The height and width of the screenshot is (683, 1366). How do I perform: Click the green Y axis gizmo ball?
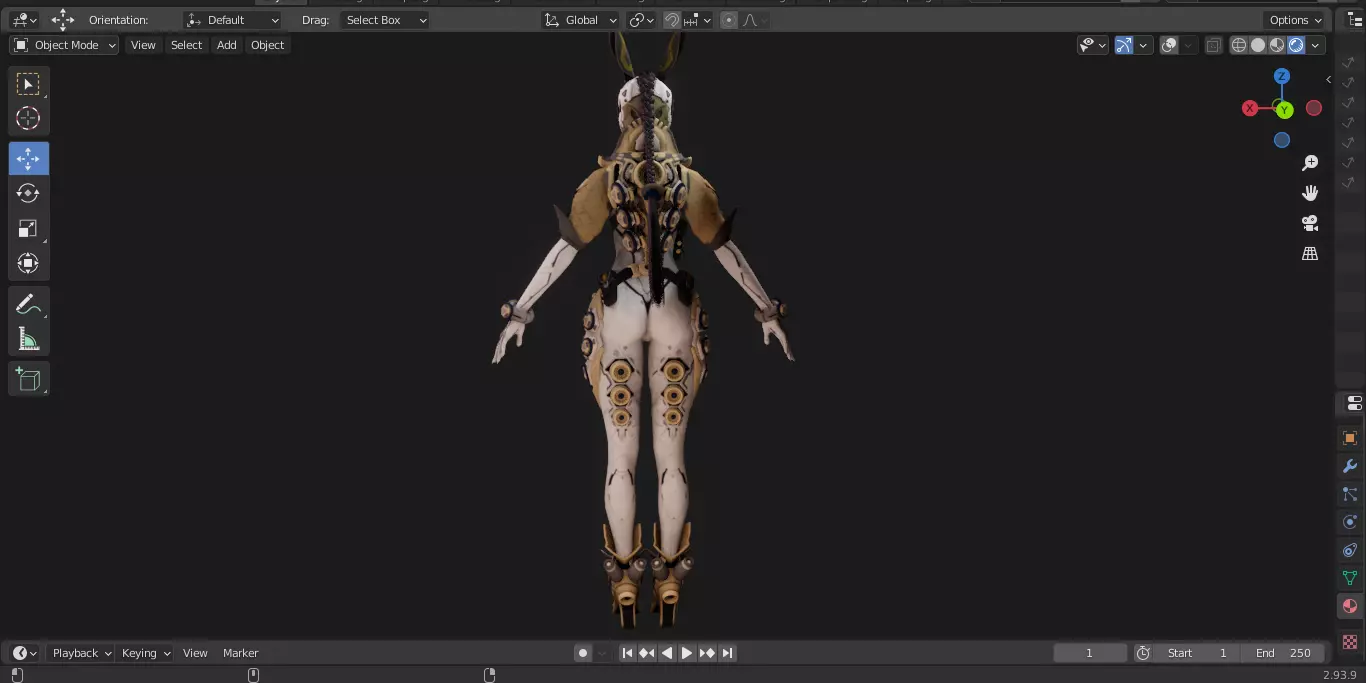tap(1284, 110)
